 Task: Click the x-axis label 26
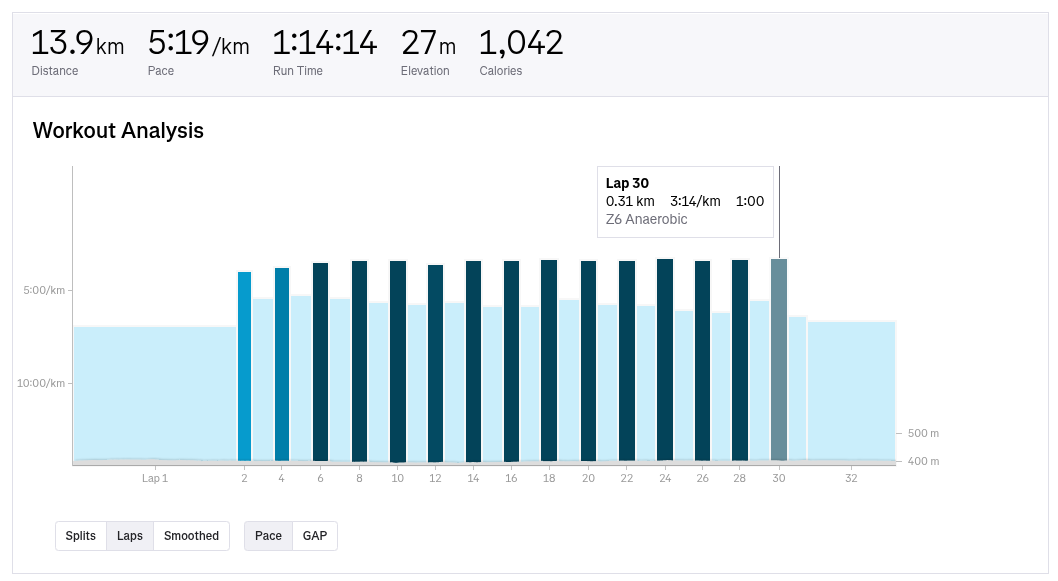(702, 478)
